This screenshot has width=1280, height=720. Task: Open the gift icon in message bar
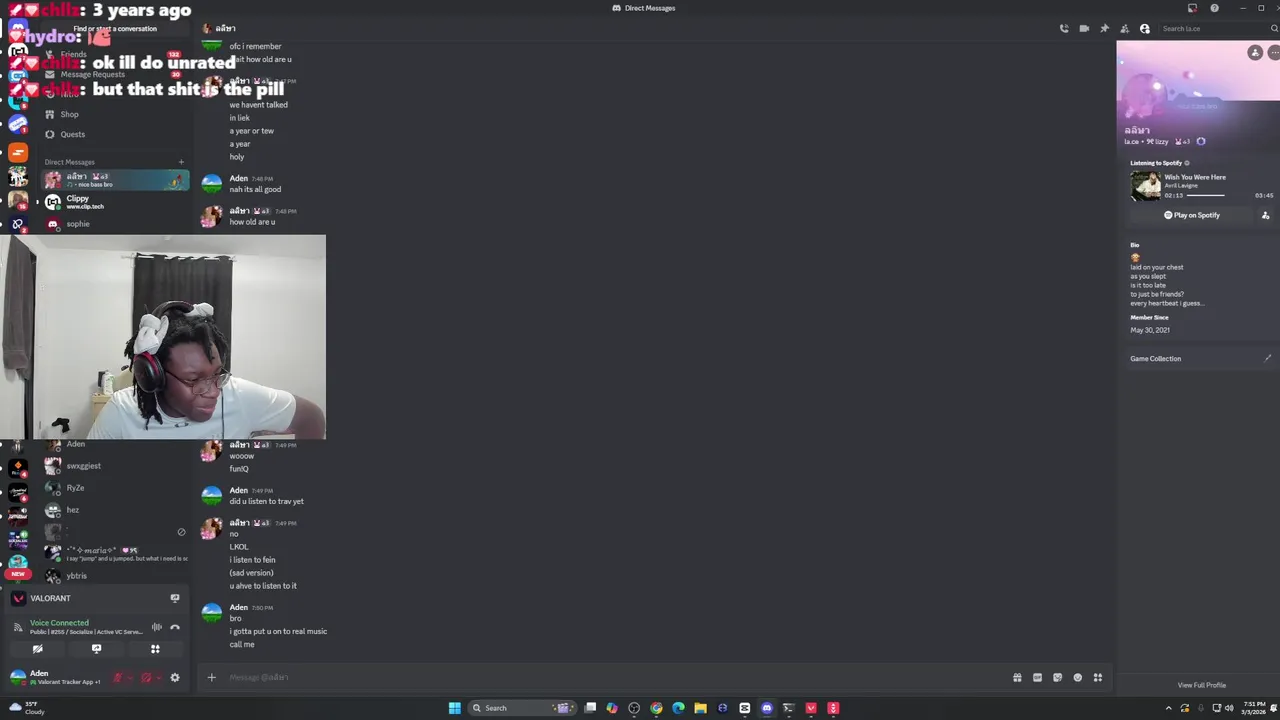point(1017,677)
